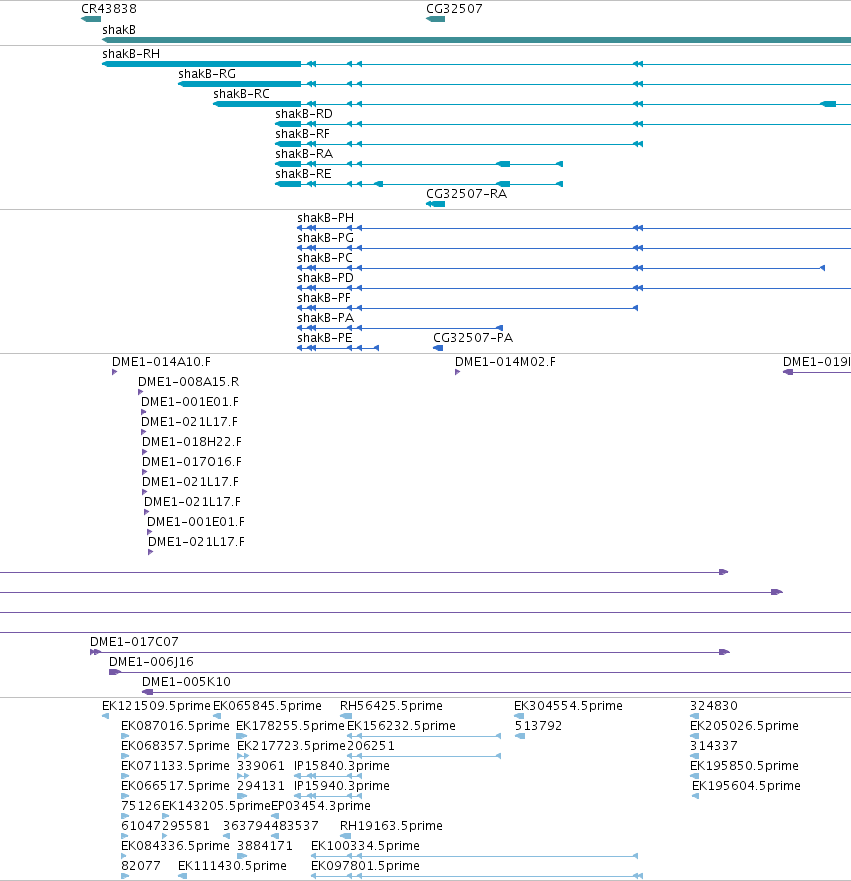Screen dimensions: 851x881
Task: Click the CR43838 teal arrow glyph
Action: (x=91, y=19)
